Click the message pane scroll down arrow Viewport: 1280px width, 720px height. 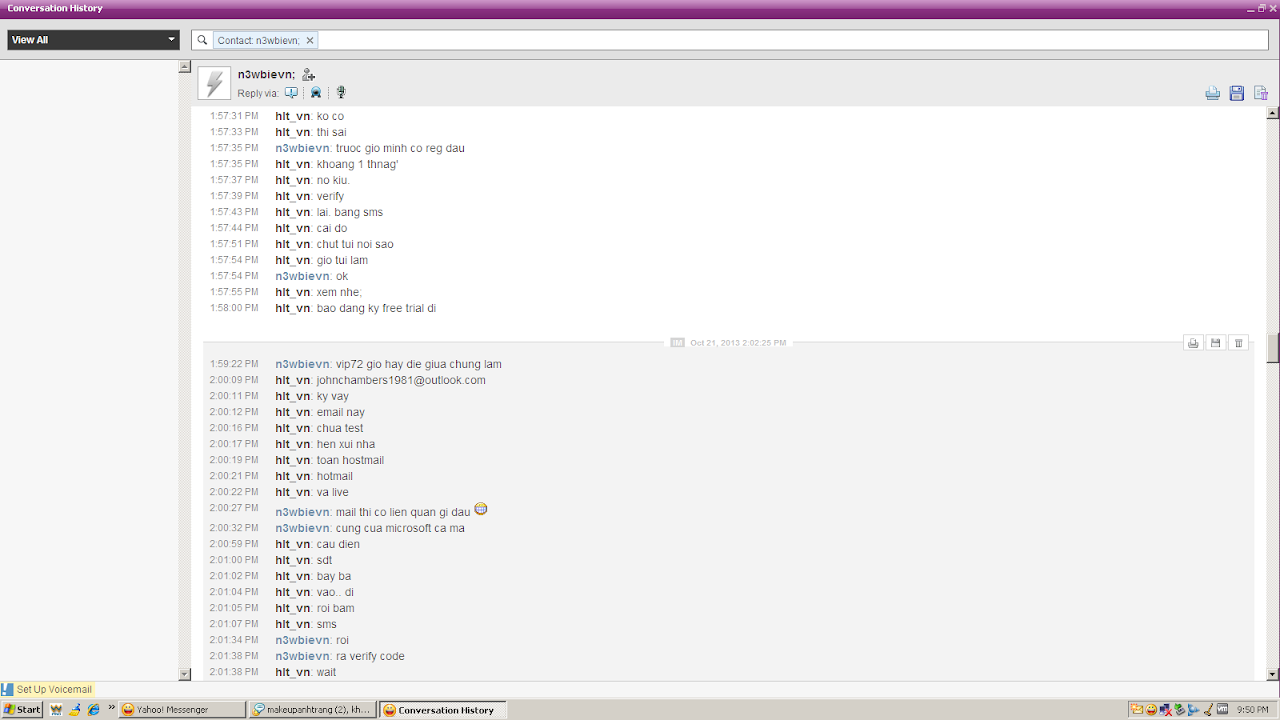click(1273, 675)
